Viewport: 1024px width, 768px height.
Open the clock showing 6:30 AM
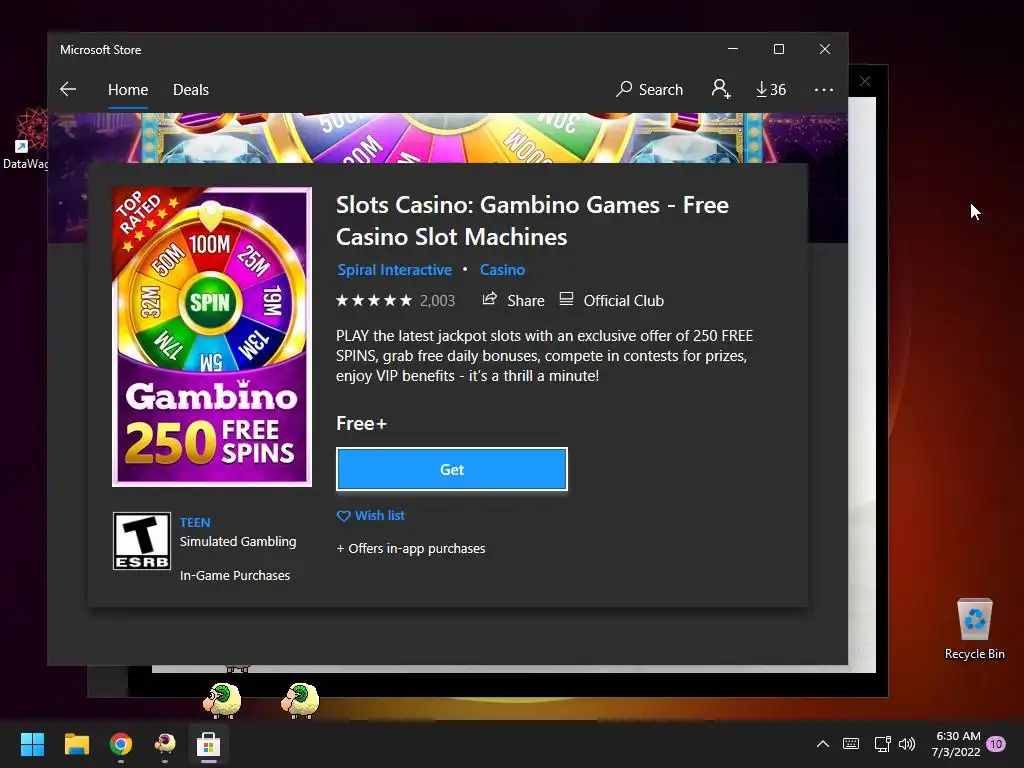[957, 744]
